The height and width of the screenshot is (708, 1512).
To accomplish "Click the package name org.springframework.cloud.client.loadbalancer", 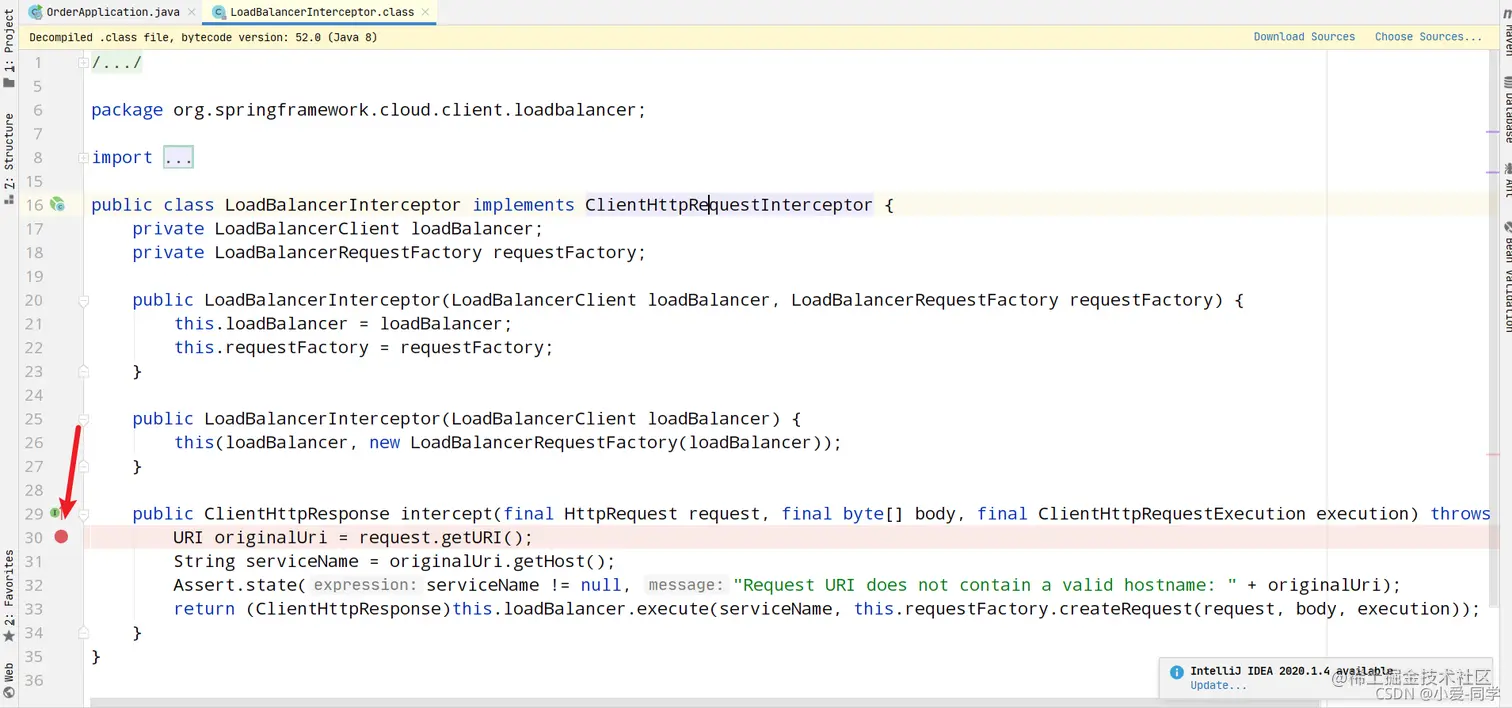I will point(404,110).
